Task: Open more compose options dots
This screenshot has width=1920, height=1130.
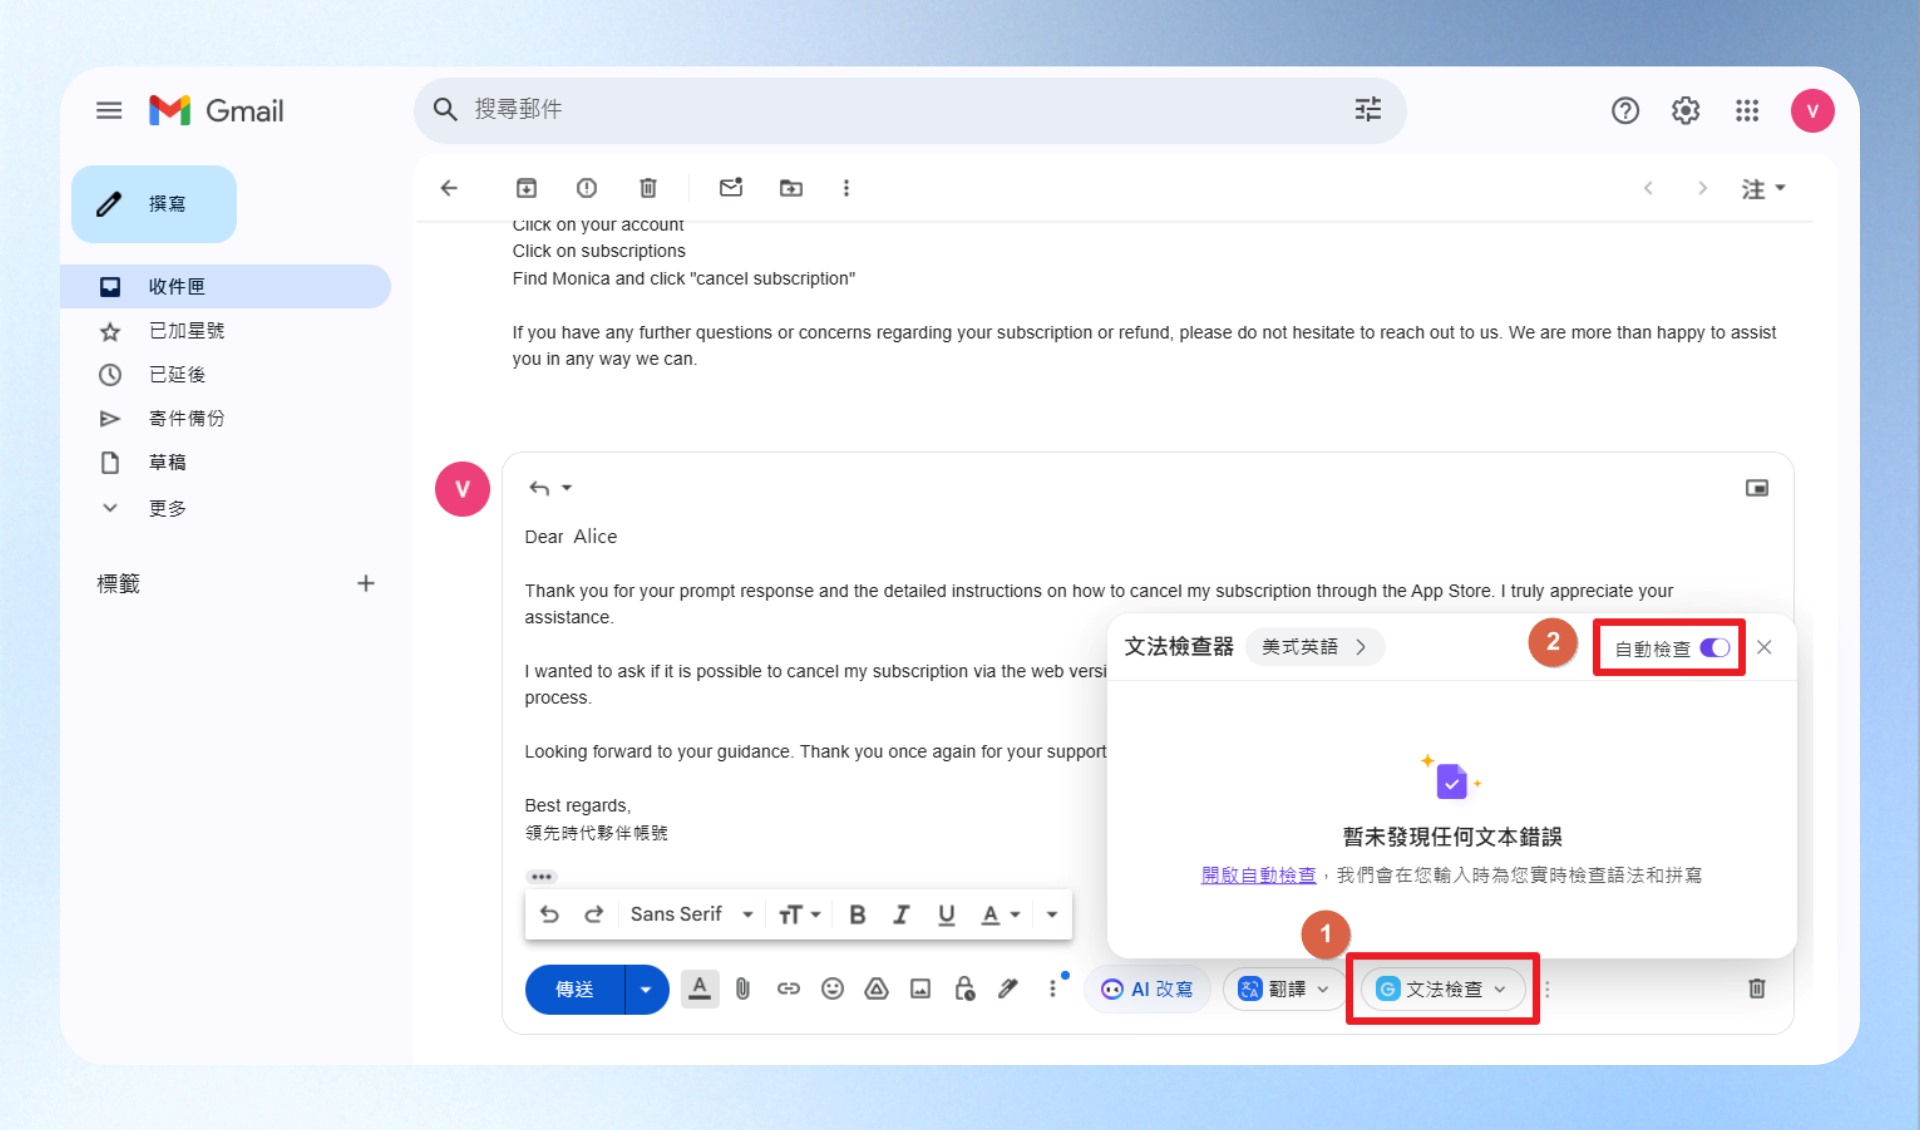Action: coord(1052,989)
